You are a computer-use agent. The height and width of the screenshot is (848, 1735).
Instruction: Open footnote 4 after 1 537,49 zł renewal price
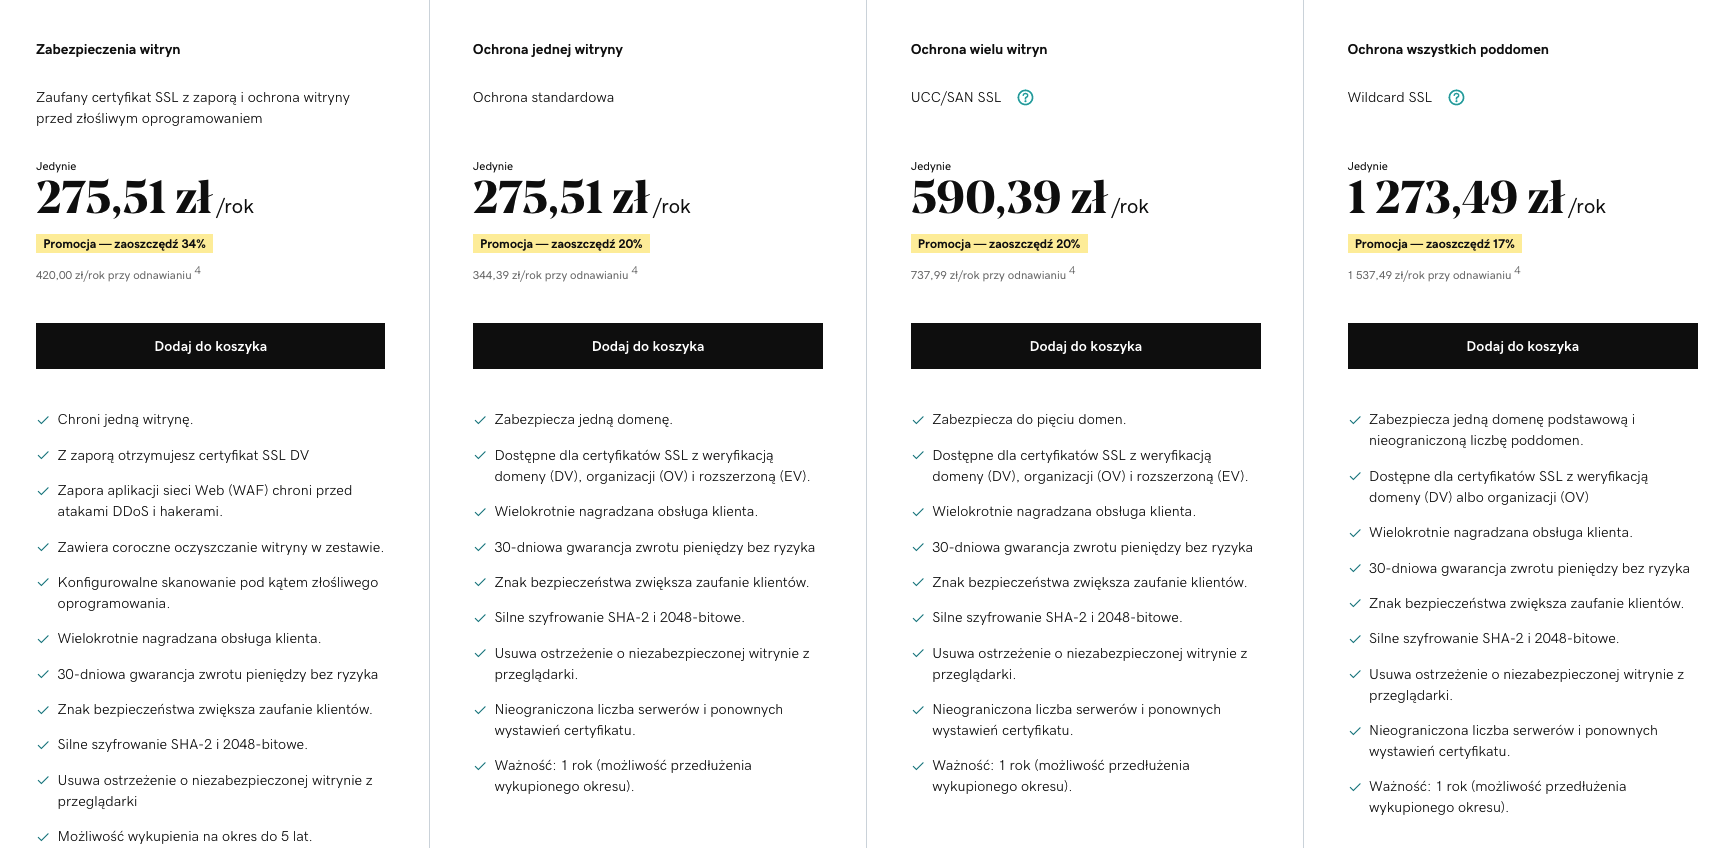tap(1517, 270)
